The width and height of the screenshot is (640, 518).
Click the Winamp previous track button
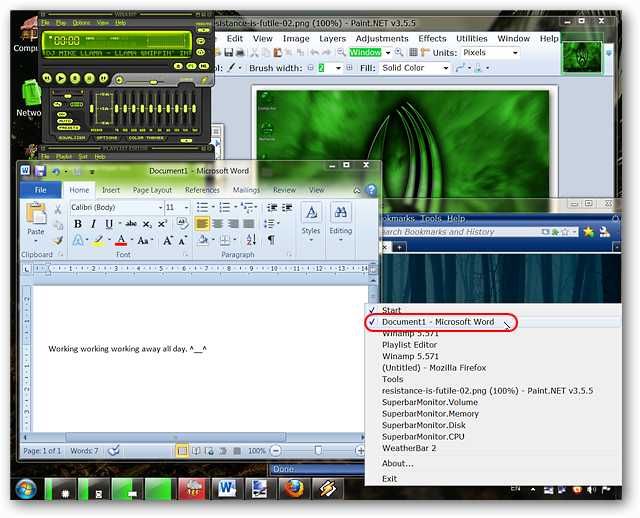pos(47,78)
